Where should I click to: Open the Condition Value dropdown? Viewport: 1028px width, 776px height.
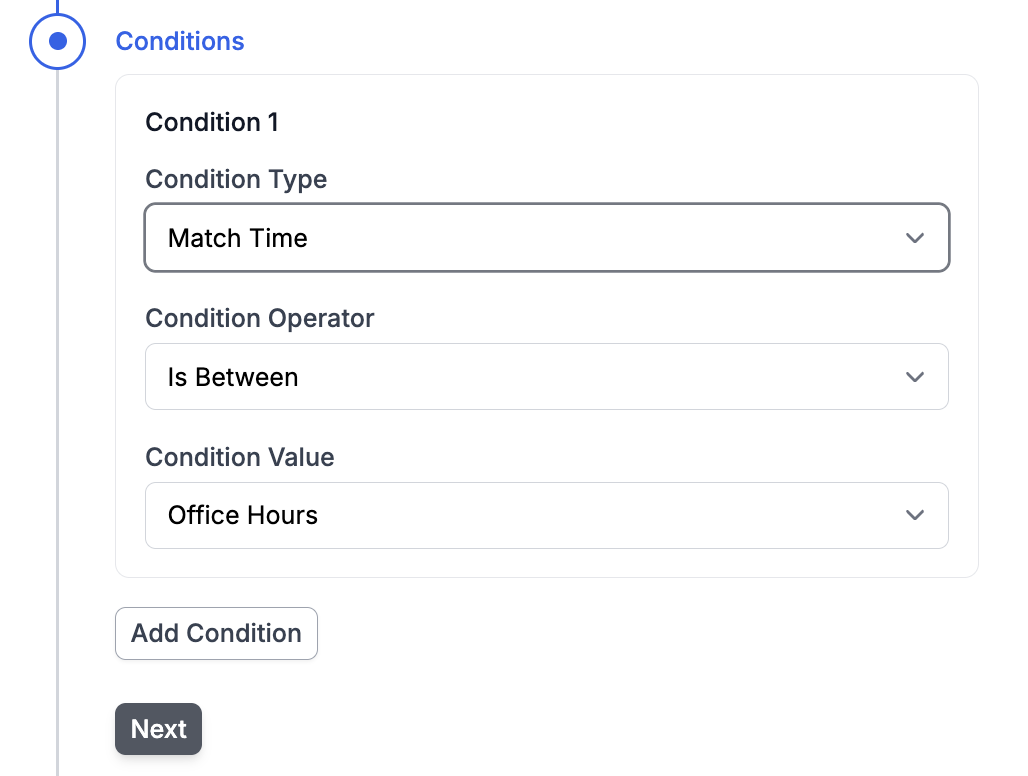546,515
